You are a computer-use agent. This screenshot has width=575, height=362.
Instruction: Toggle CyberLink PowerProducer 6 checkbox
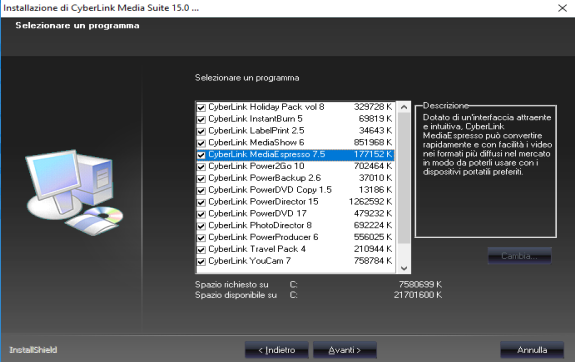click(x=201, y=238)
